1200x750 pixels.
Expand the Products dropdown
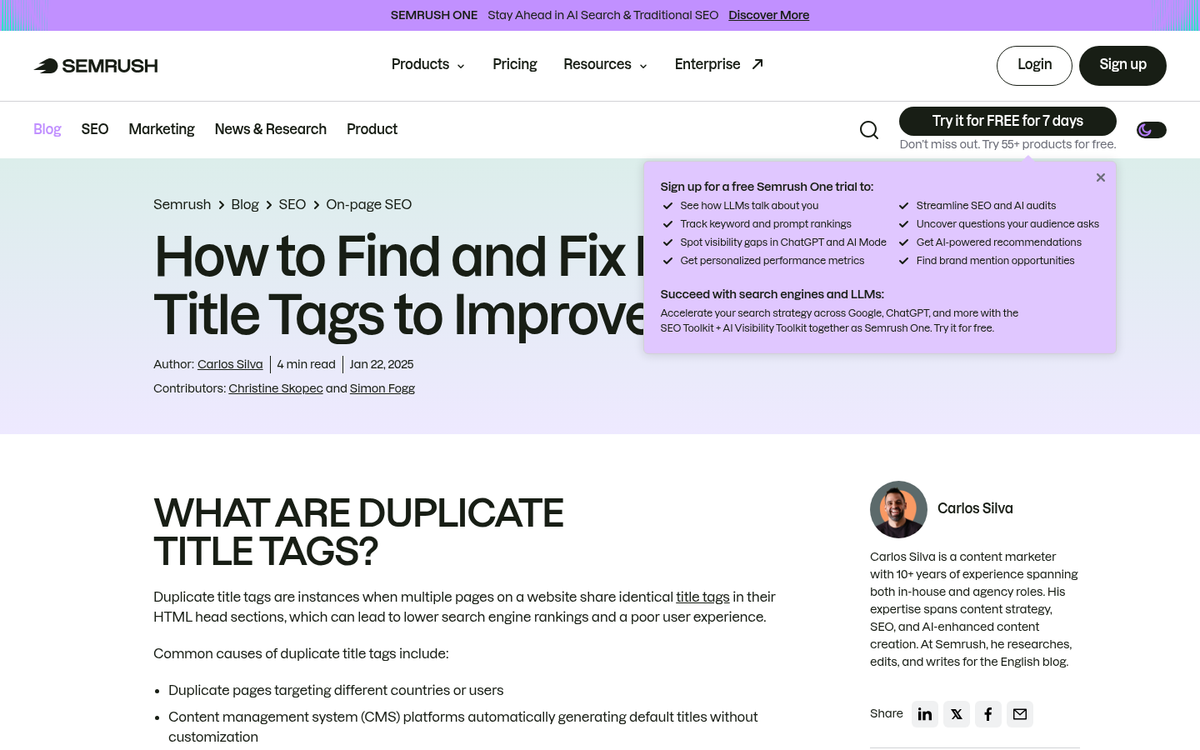[x=427, y=64]
